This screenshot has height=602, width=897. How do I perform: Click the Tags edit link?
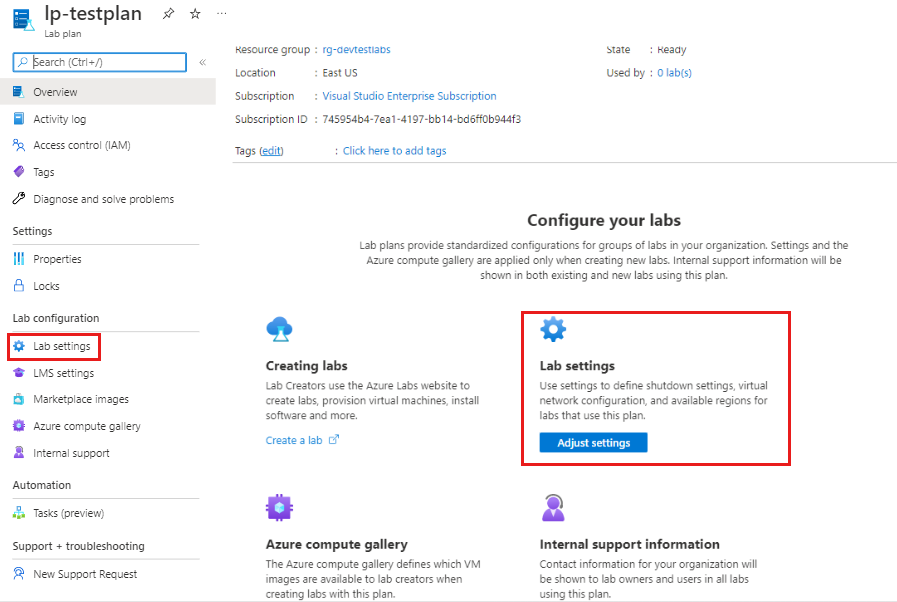point(271,150)
